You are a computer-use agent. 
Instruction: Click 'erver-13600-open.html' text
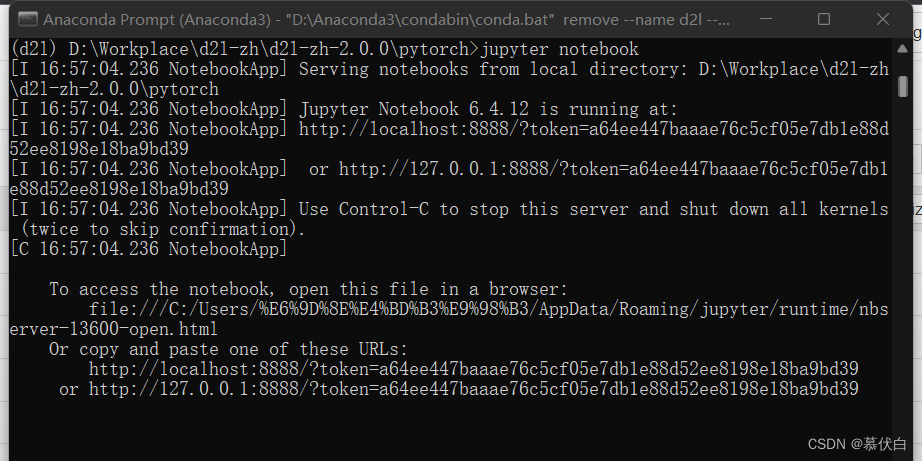[x=114, y=329]
